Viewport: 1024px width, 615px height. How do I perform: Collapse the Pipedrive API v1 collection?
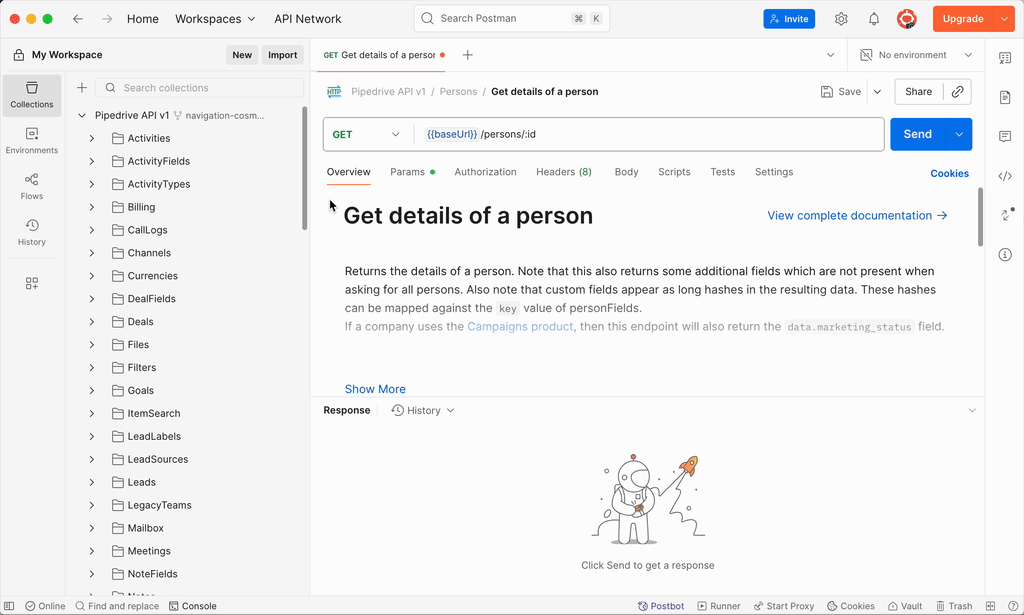point(82,116)
